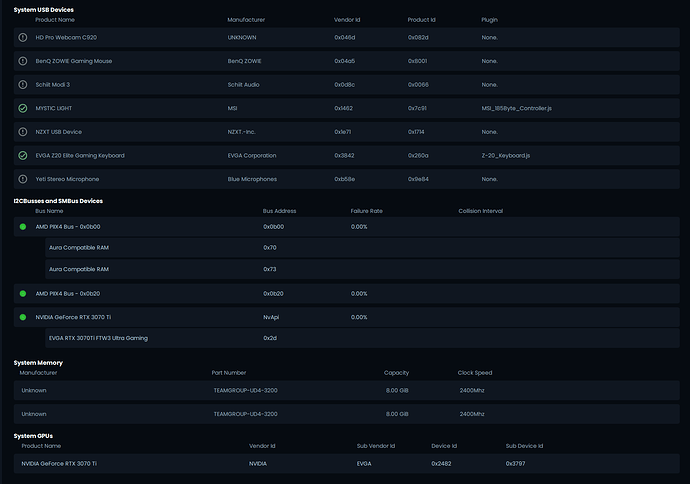Click System GPUs NVIDIA GeForce RTX 3070 Ti name
This screenshot has height=484, width=690.
(59, 464)
